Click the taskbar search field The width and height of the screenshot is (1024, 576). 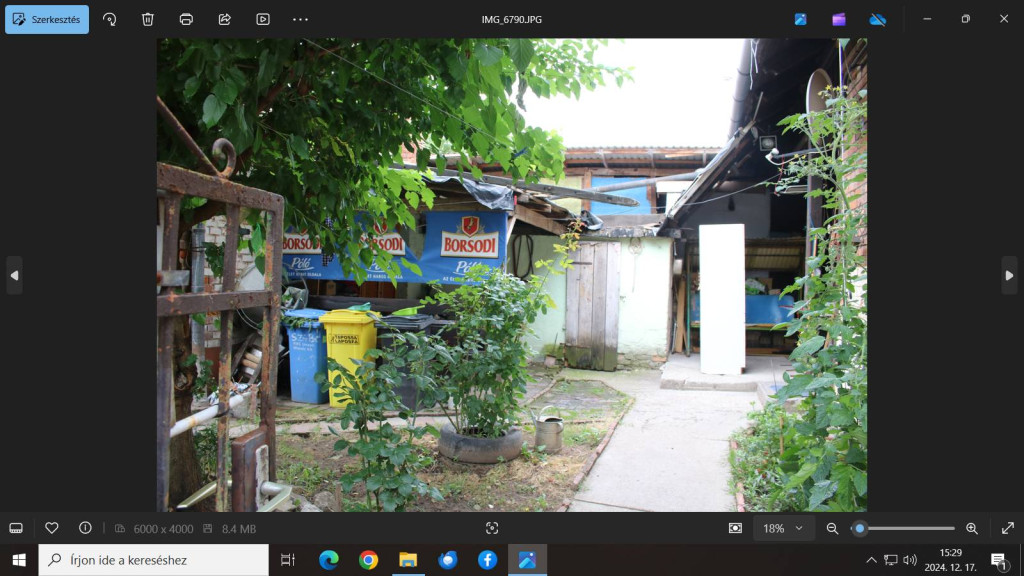(x=154, y=560)
